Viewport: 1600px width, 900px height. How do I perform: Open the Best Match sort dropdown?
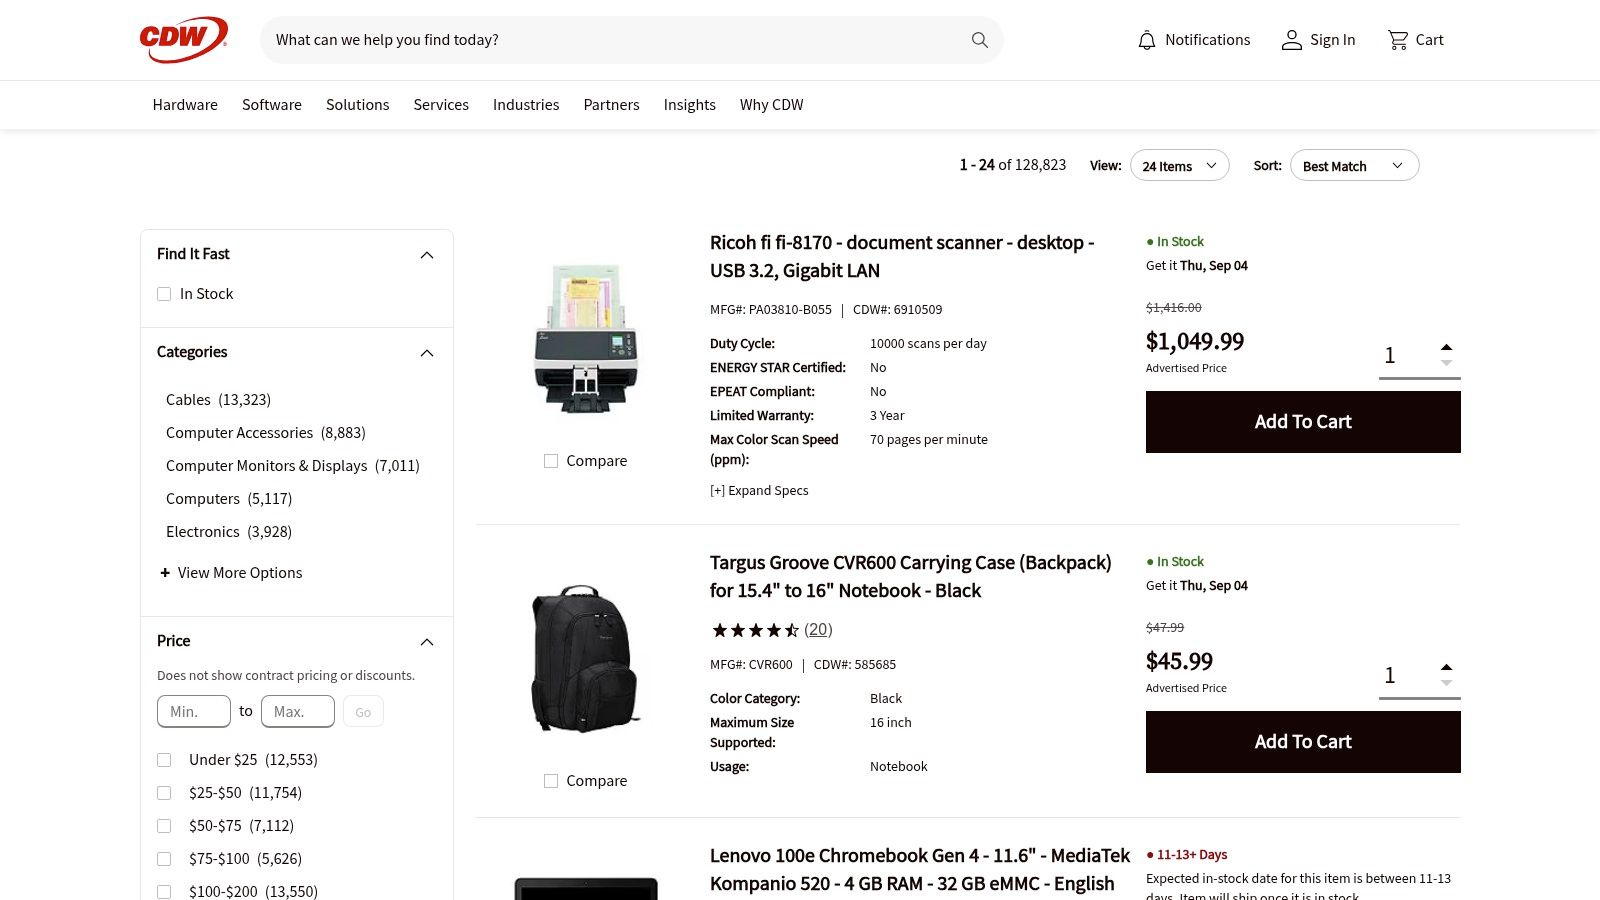tap(1353, 165)
